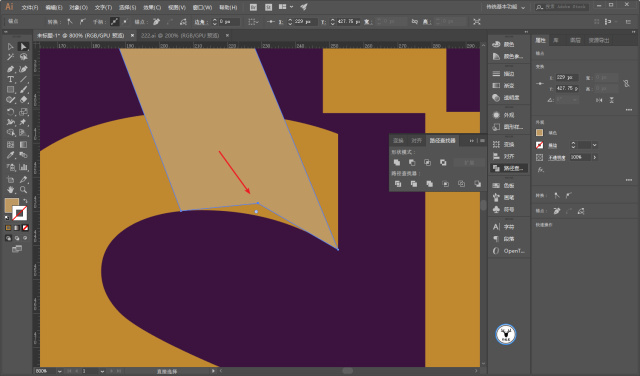Switch to the 222.ai document tab
This screenshot has width=640, height=376.
(x=180, y=36)
